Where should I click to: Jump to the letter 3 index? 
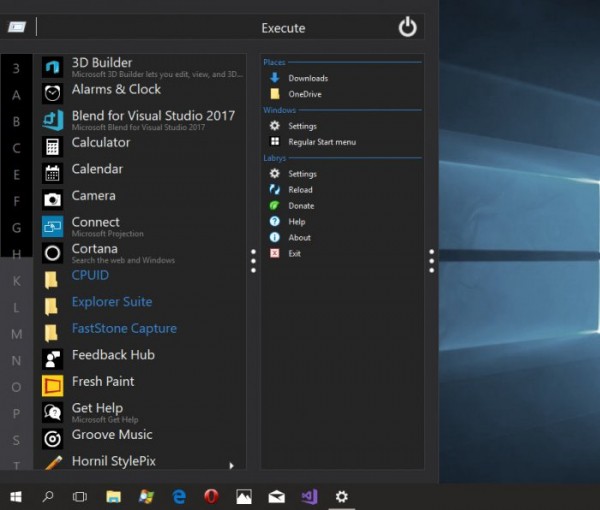[16, 68]
